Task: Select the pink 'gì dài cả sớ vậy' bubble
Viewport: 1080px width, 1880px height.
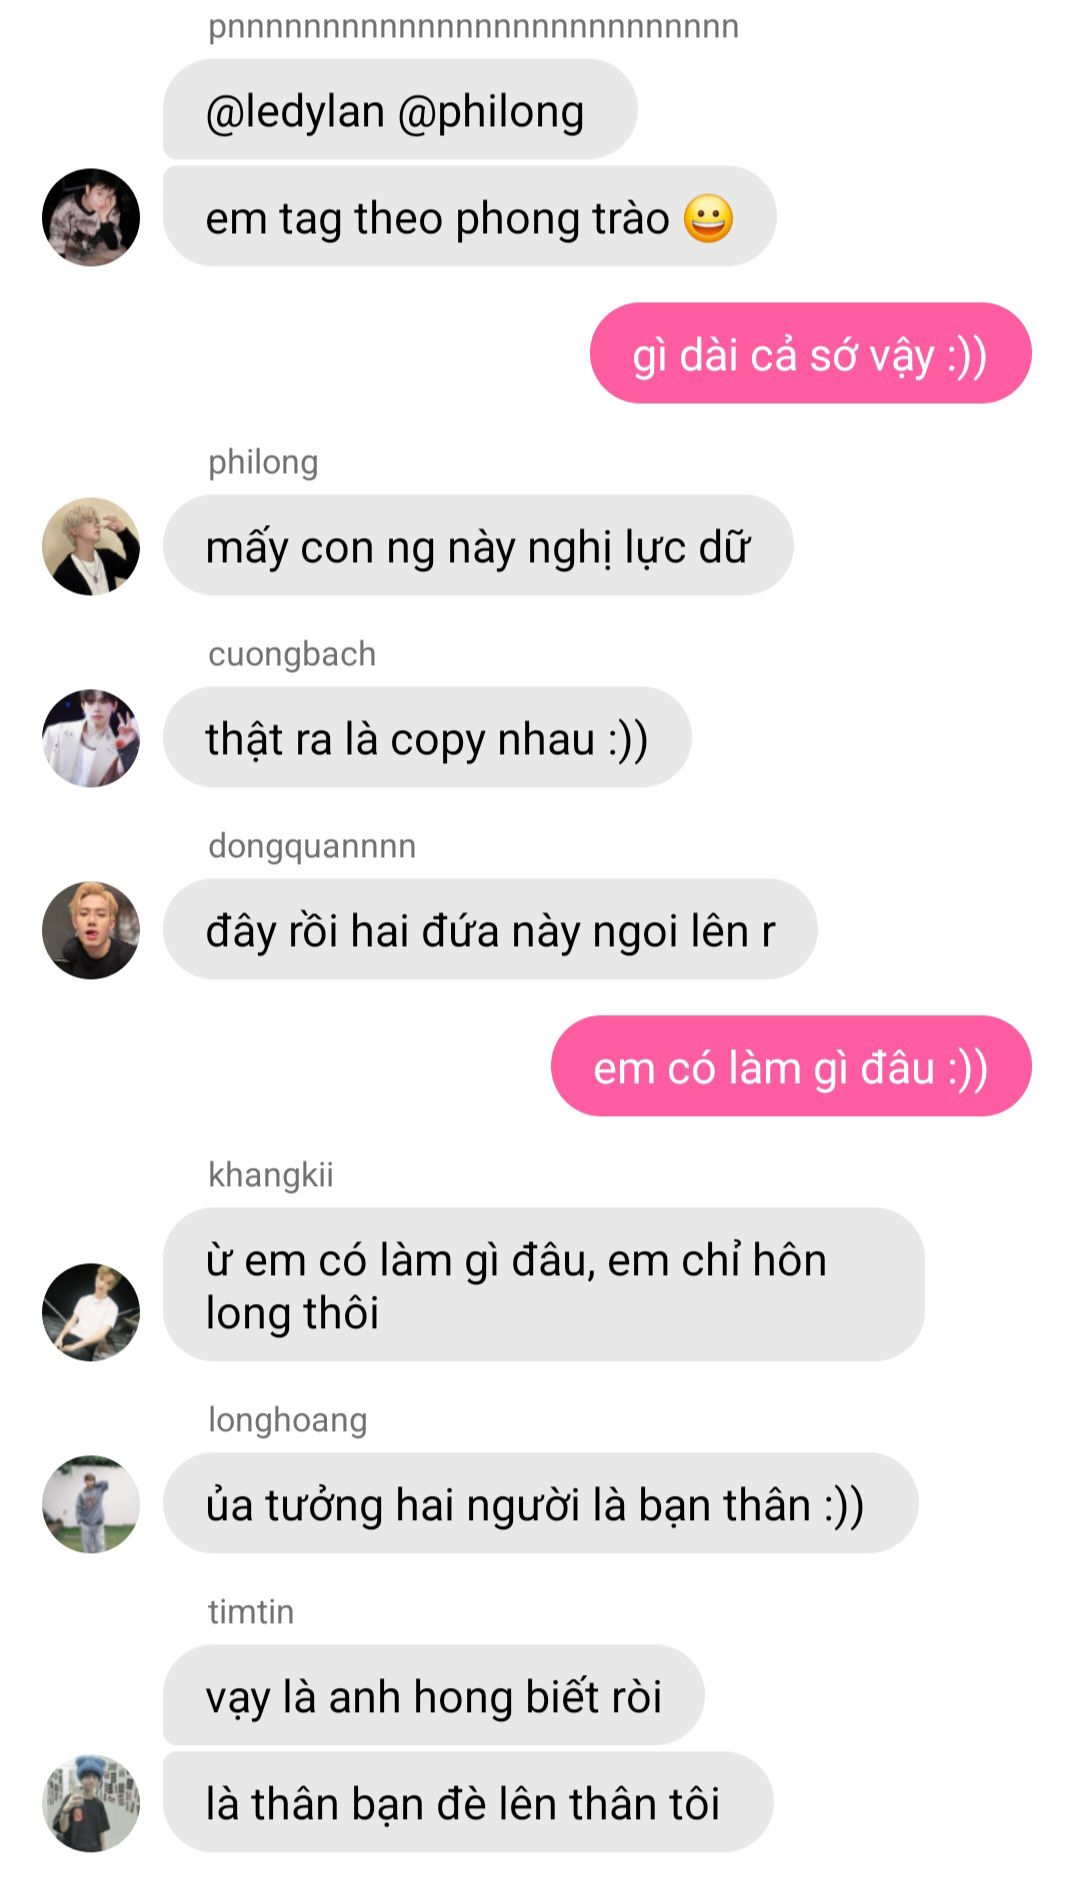Action: pyautogui.click(x=810, y=353)
